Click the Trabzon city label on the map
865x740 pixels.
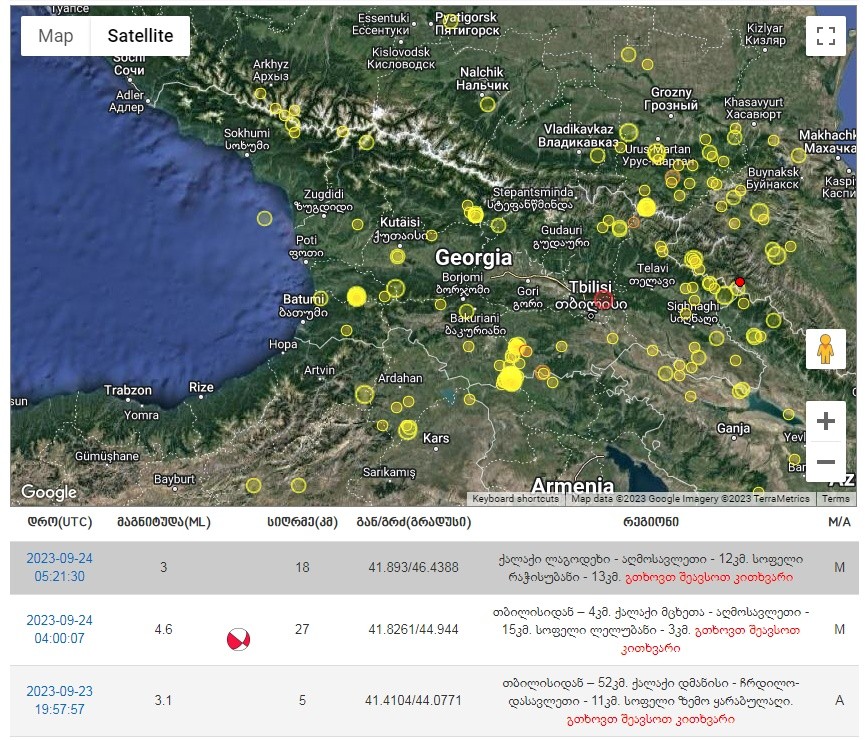pyautogui.click(x=128, y=390)
